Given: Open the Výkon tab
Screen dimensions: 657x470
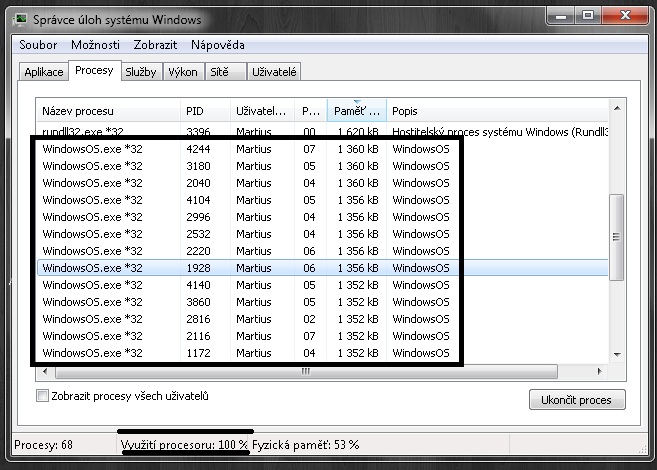Looking at the screenshot, I should click(183, 72).
